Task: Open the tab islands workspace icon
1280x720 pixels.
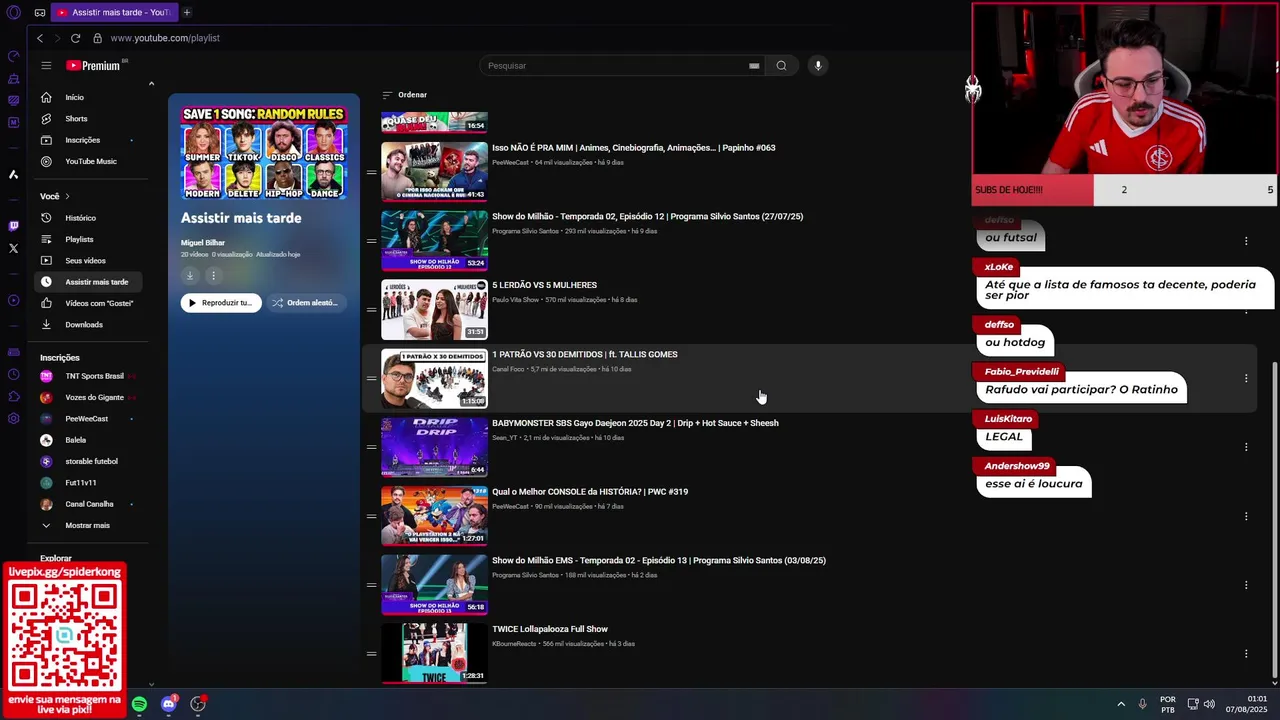Action: click(x=39, y=13)
